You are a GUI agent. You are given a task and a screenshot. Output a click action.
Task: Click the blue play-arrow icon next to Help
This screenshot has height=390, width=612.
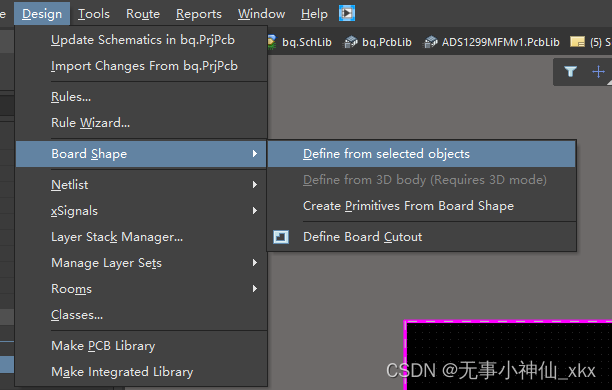click(347, 13)
